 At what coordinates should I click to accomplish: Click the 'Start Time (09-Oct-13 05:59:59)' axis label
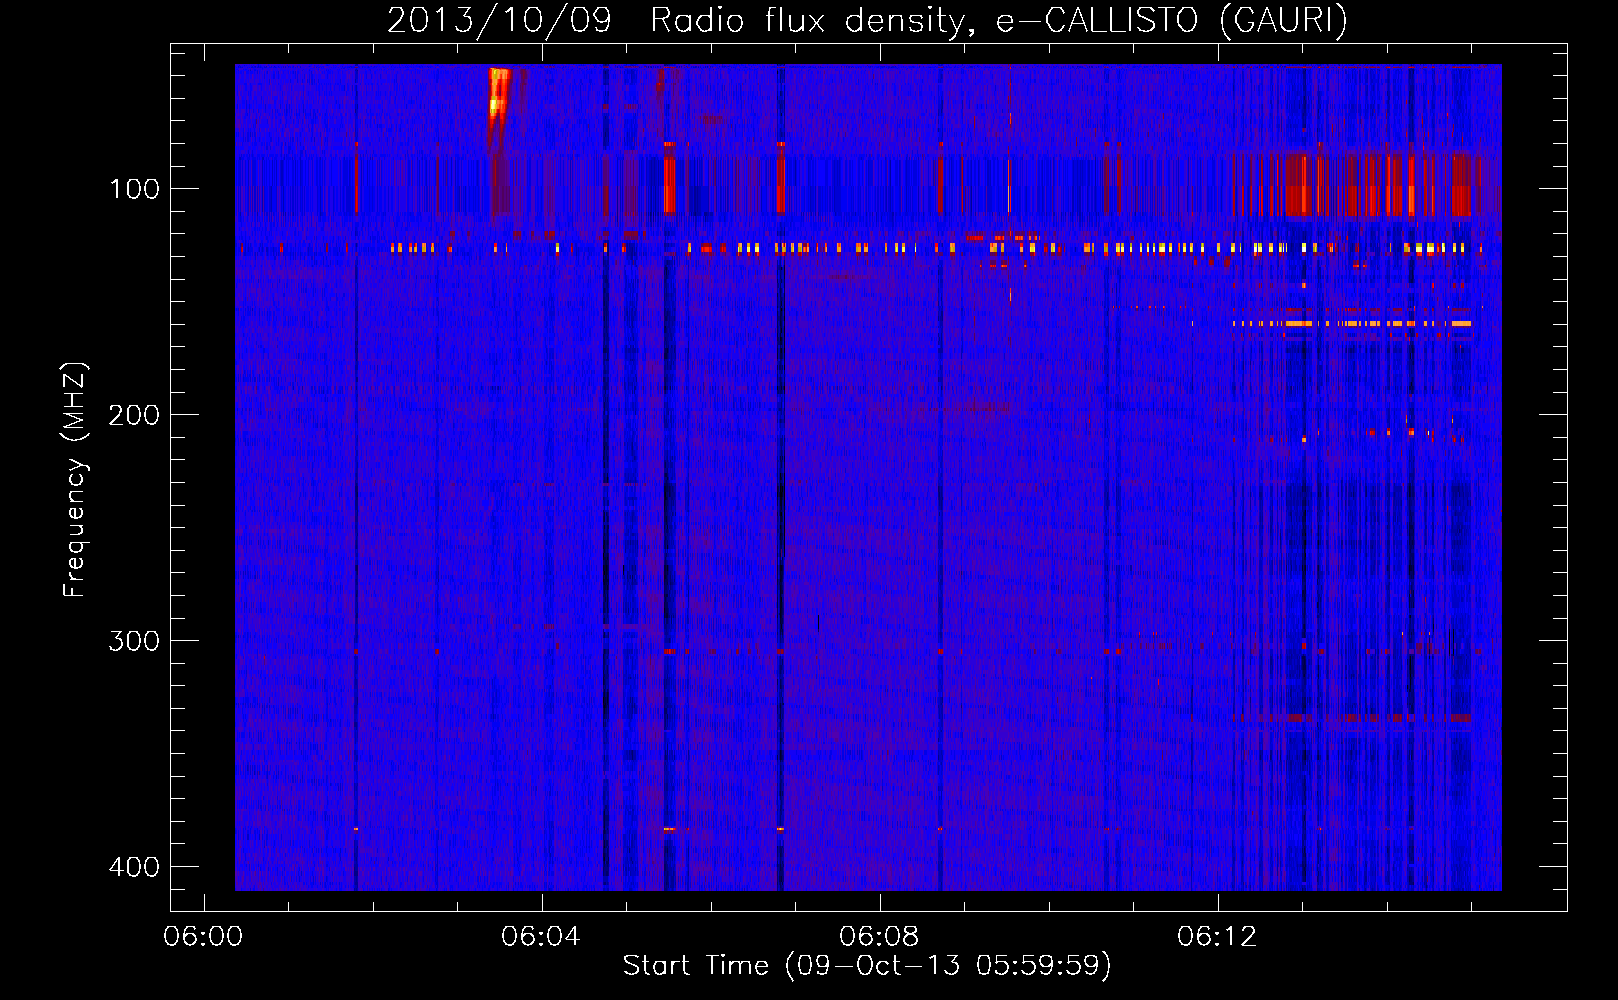(x=867, y=966)
